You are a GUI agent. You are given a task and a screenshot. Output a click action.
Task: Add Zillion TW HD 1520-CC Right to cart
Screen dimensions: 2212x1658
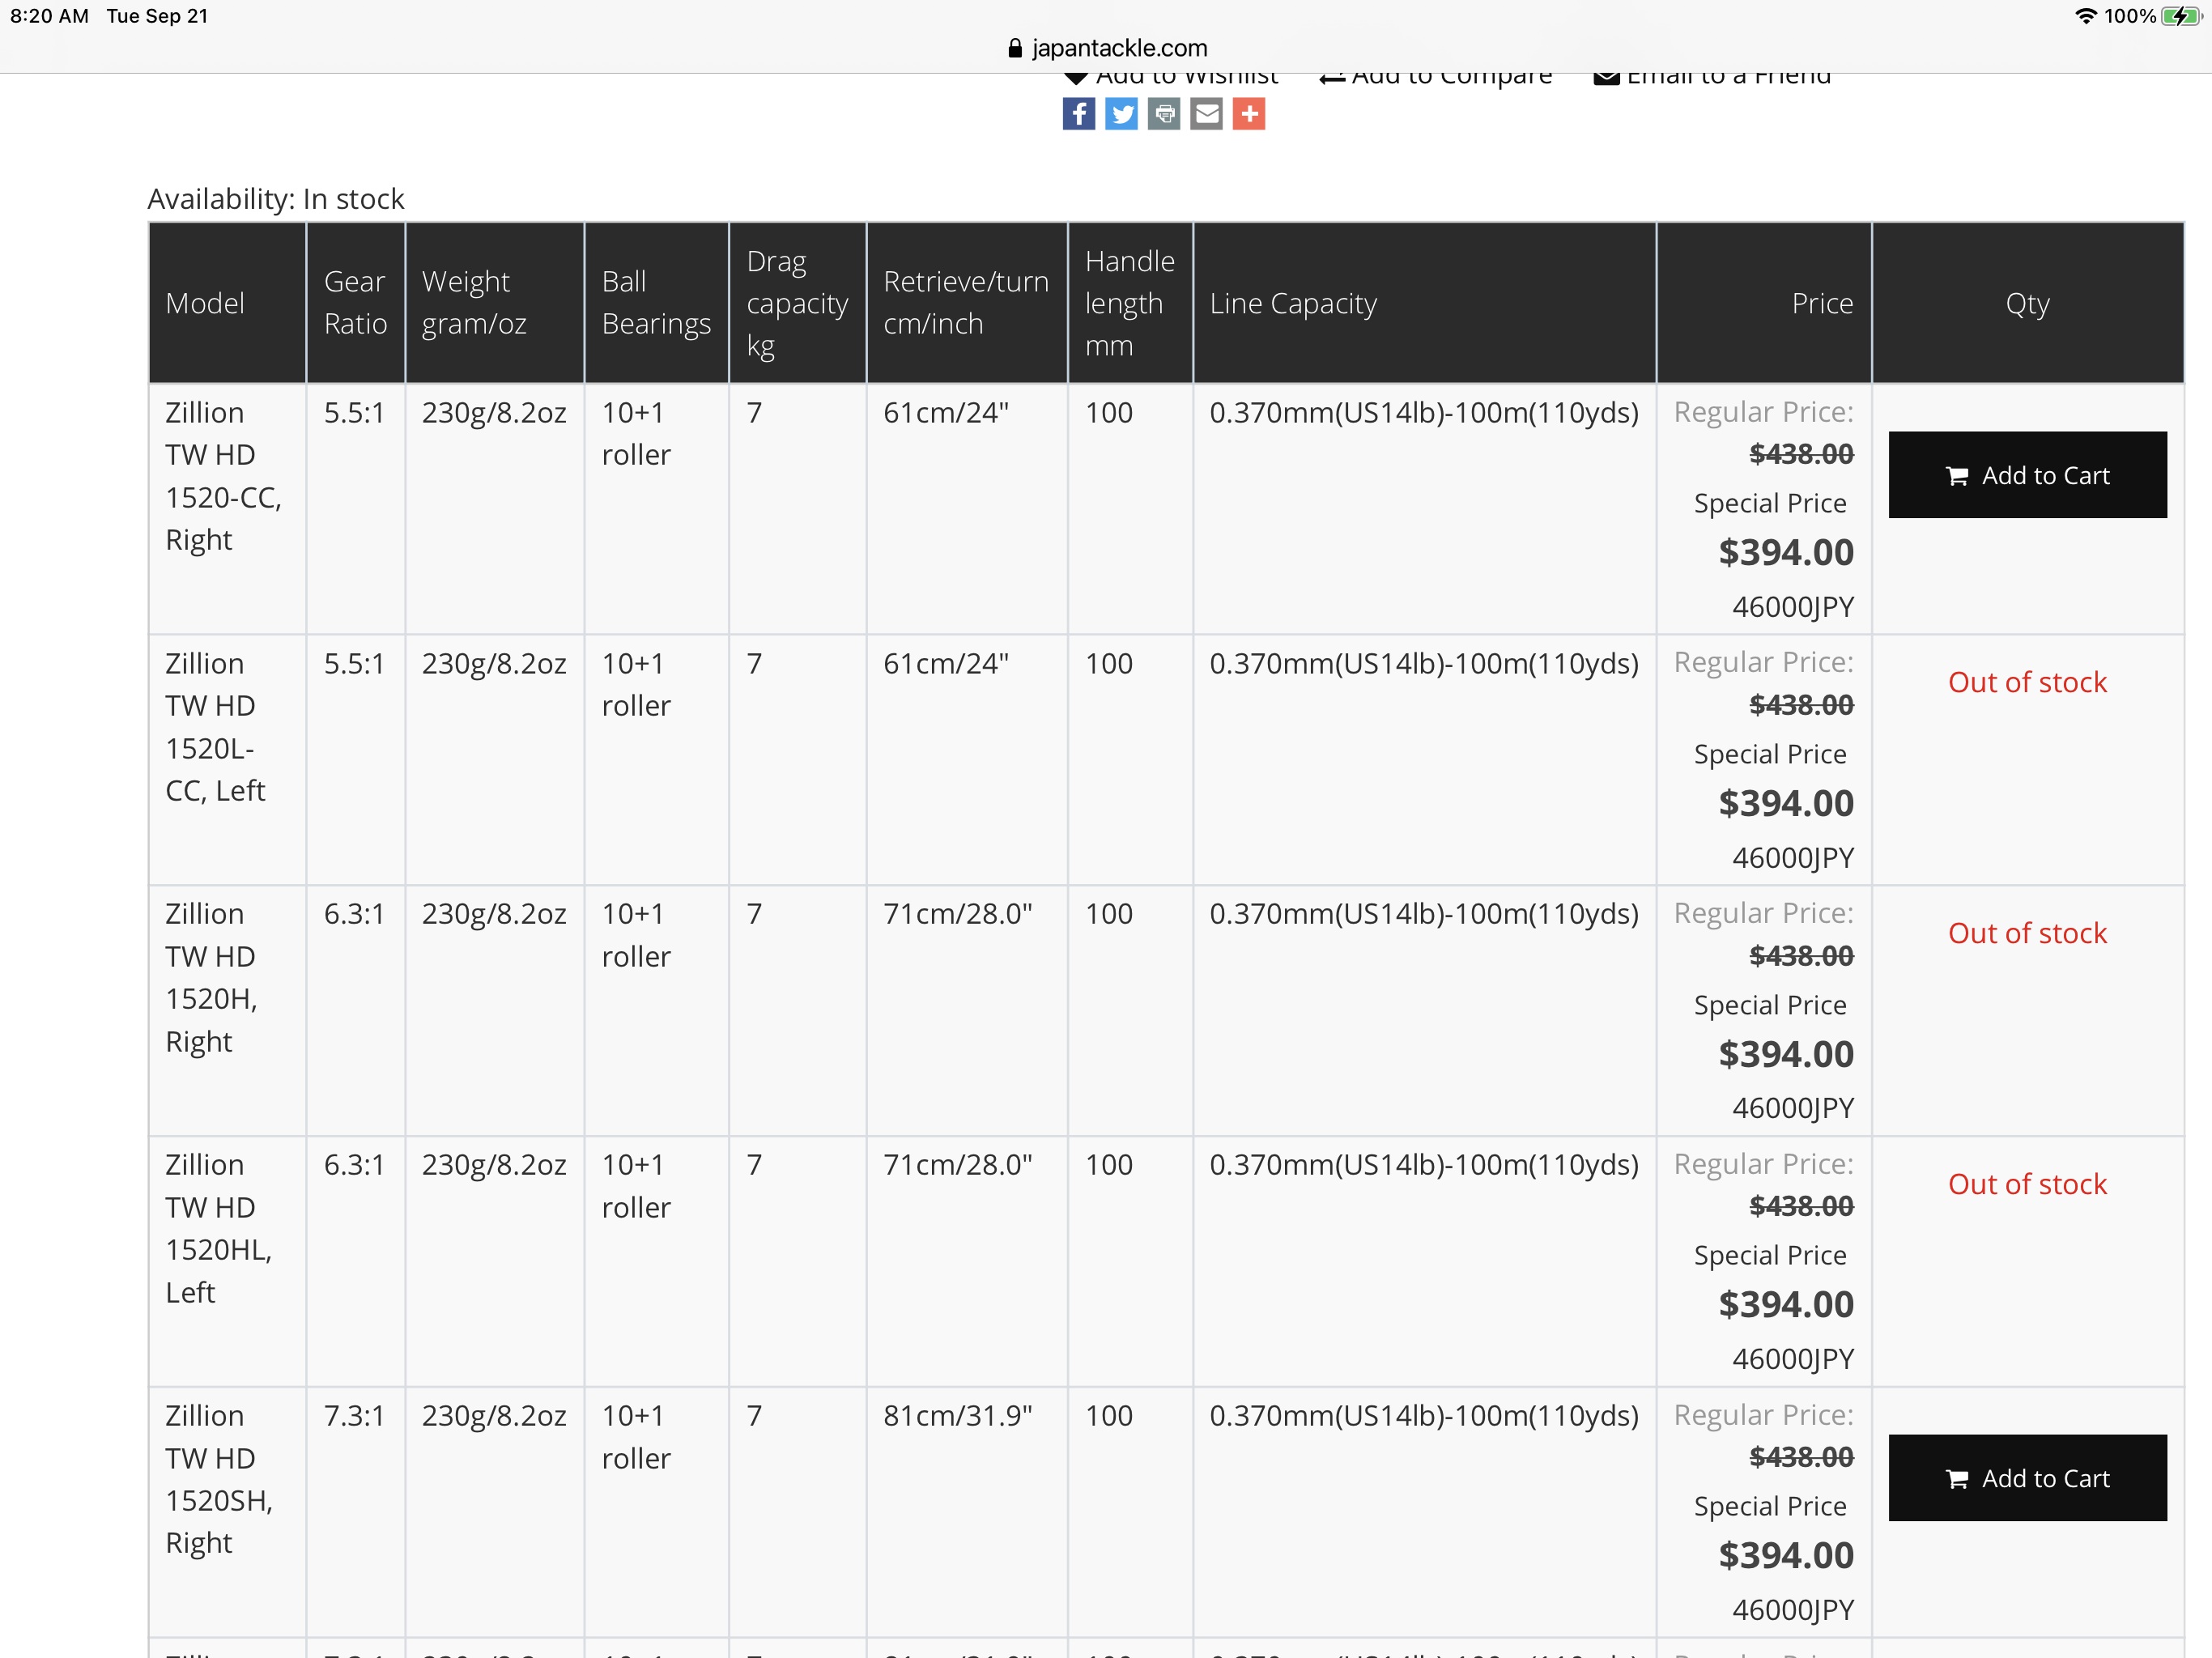pos(2027,475)
